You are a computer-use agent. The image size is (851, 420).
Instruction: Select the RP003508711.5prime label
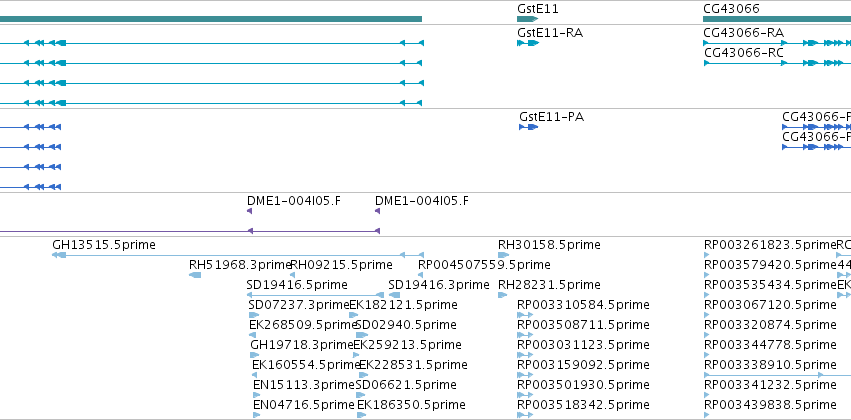point(583,325)
